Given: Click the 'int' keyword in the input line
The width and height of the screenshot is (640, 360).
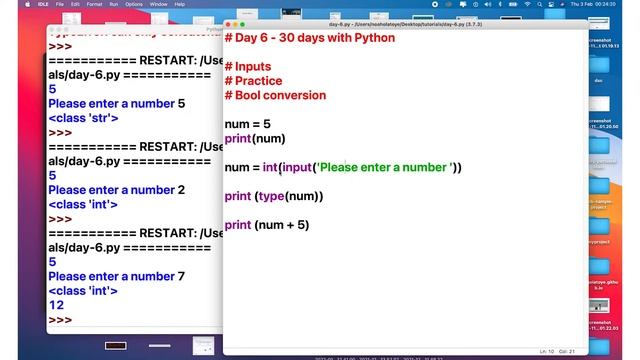Looking at the screenshot, I should [x=270, y=167].
